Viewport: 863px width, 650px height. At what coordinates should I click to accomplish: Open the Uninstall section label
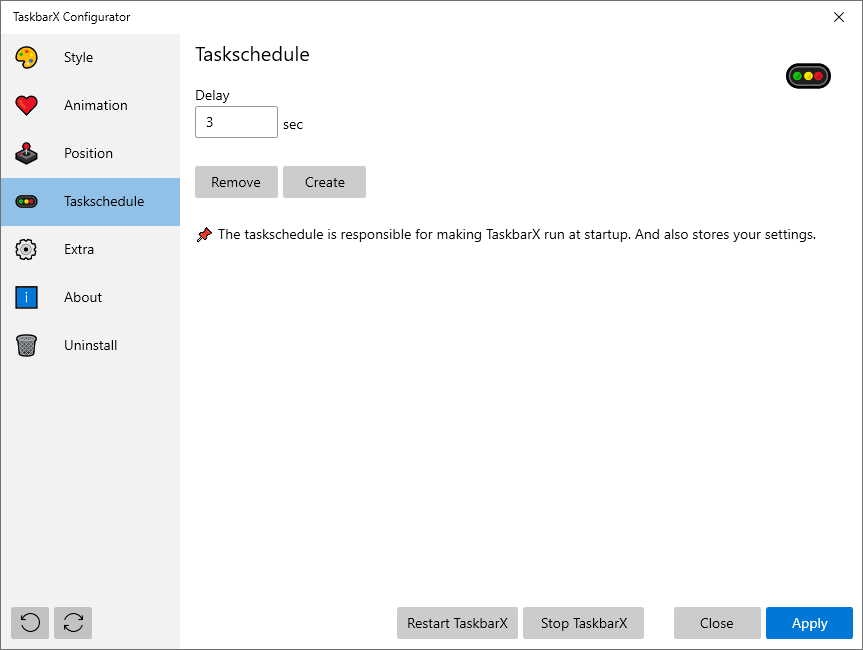click(91, 345)
